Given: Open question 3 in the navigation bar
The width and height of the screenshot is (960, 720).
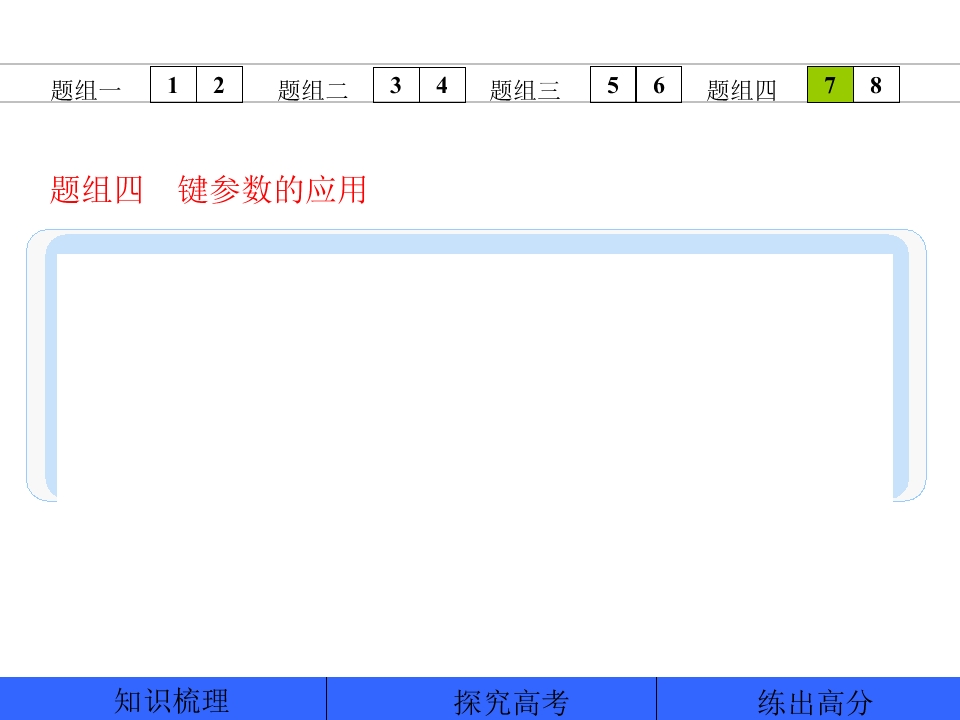Looking at the screenshot, I should [396, 84].
